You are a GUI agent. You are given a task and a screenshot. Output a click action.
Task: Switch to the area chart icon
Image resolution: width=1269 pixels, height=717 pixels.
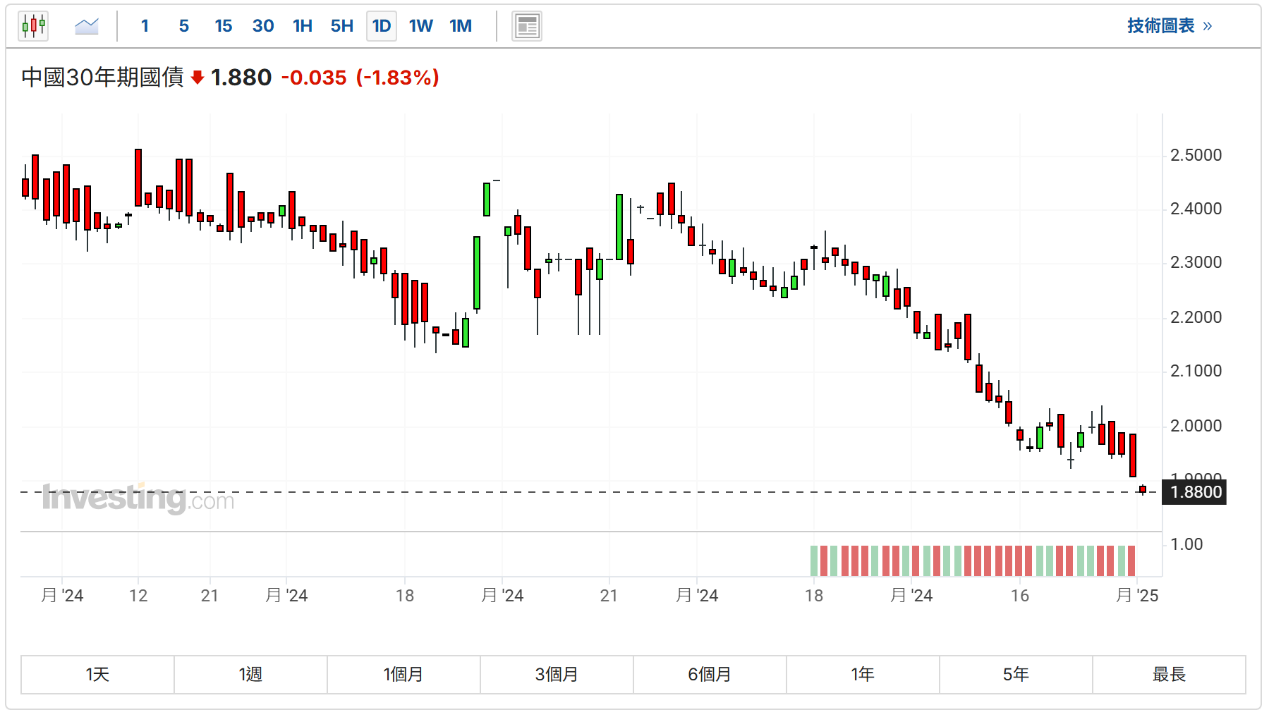tap(87, 26)
